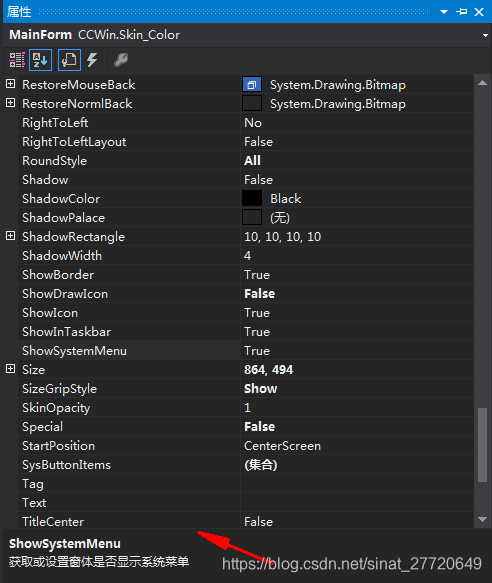Click the Special property False value
Screen dimensions: 492x583
260,427
